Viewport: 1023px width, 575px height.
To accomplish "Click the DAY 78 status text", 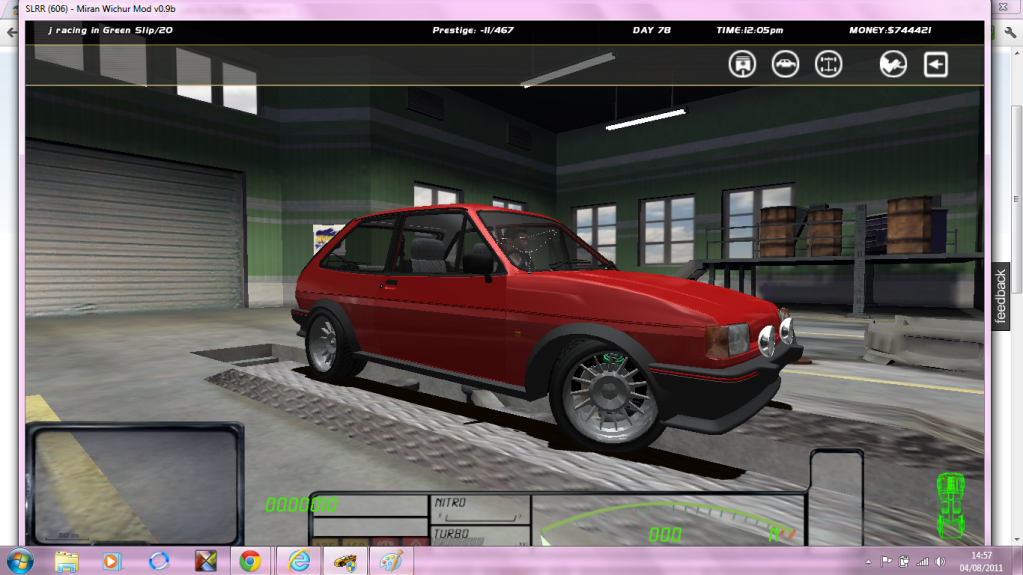I will pos(651,30).
